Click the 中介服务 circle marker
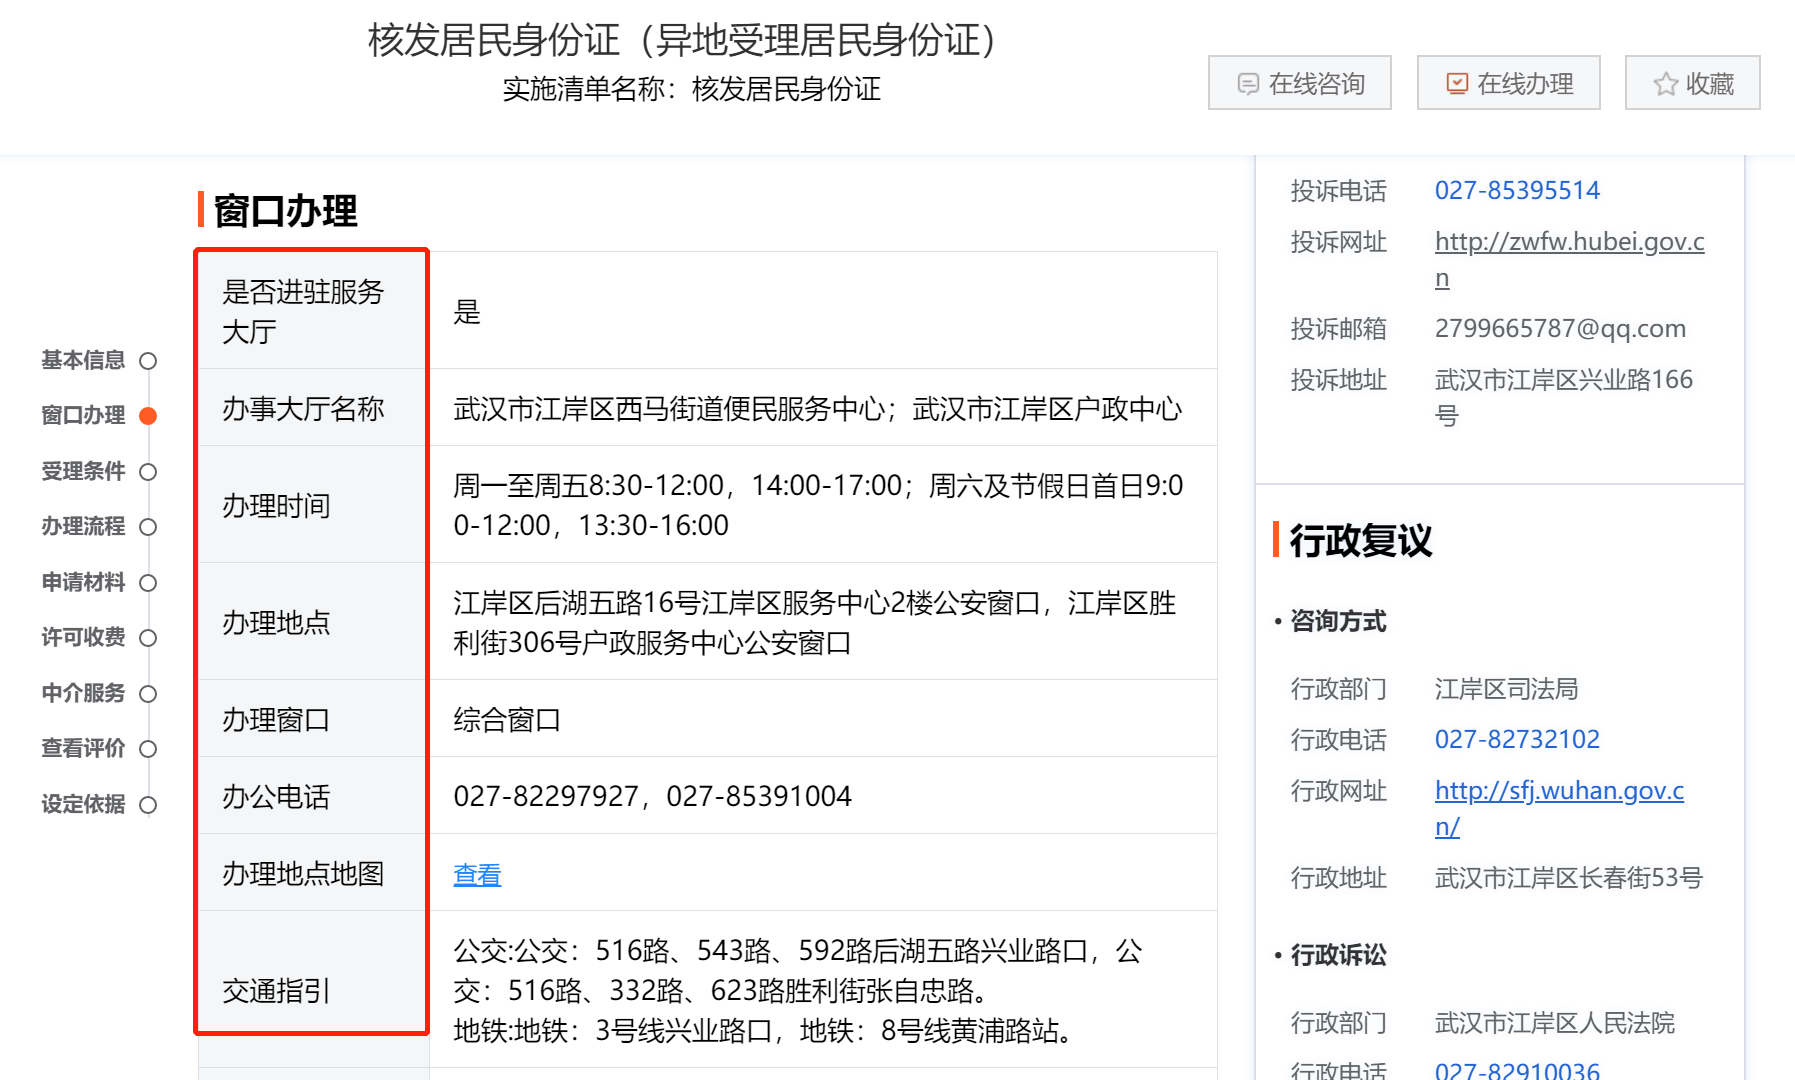Viewport: 1795px width, 1080px height. coord(148,694)
